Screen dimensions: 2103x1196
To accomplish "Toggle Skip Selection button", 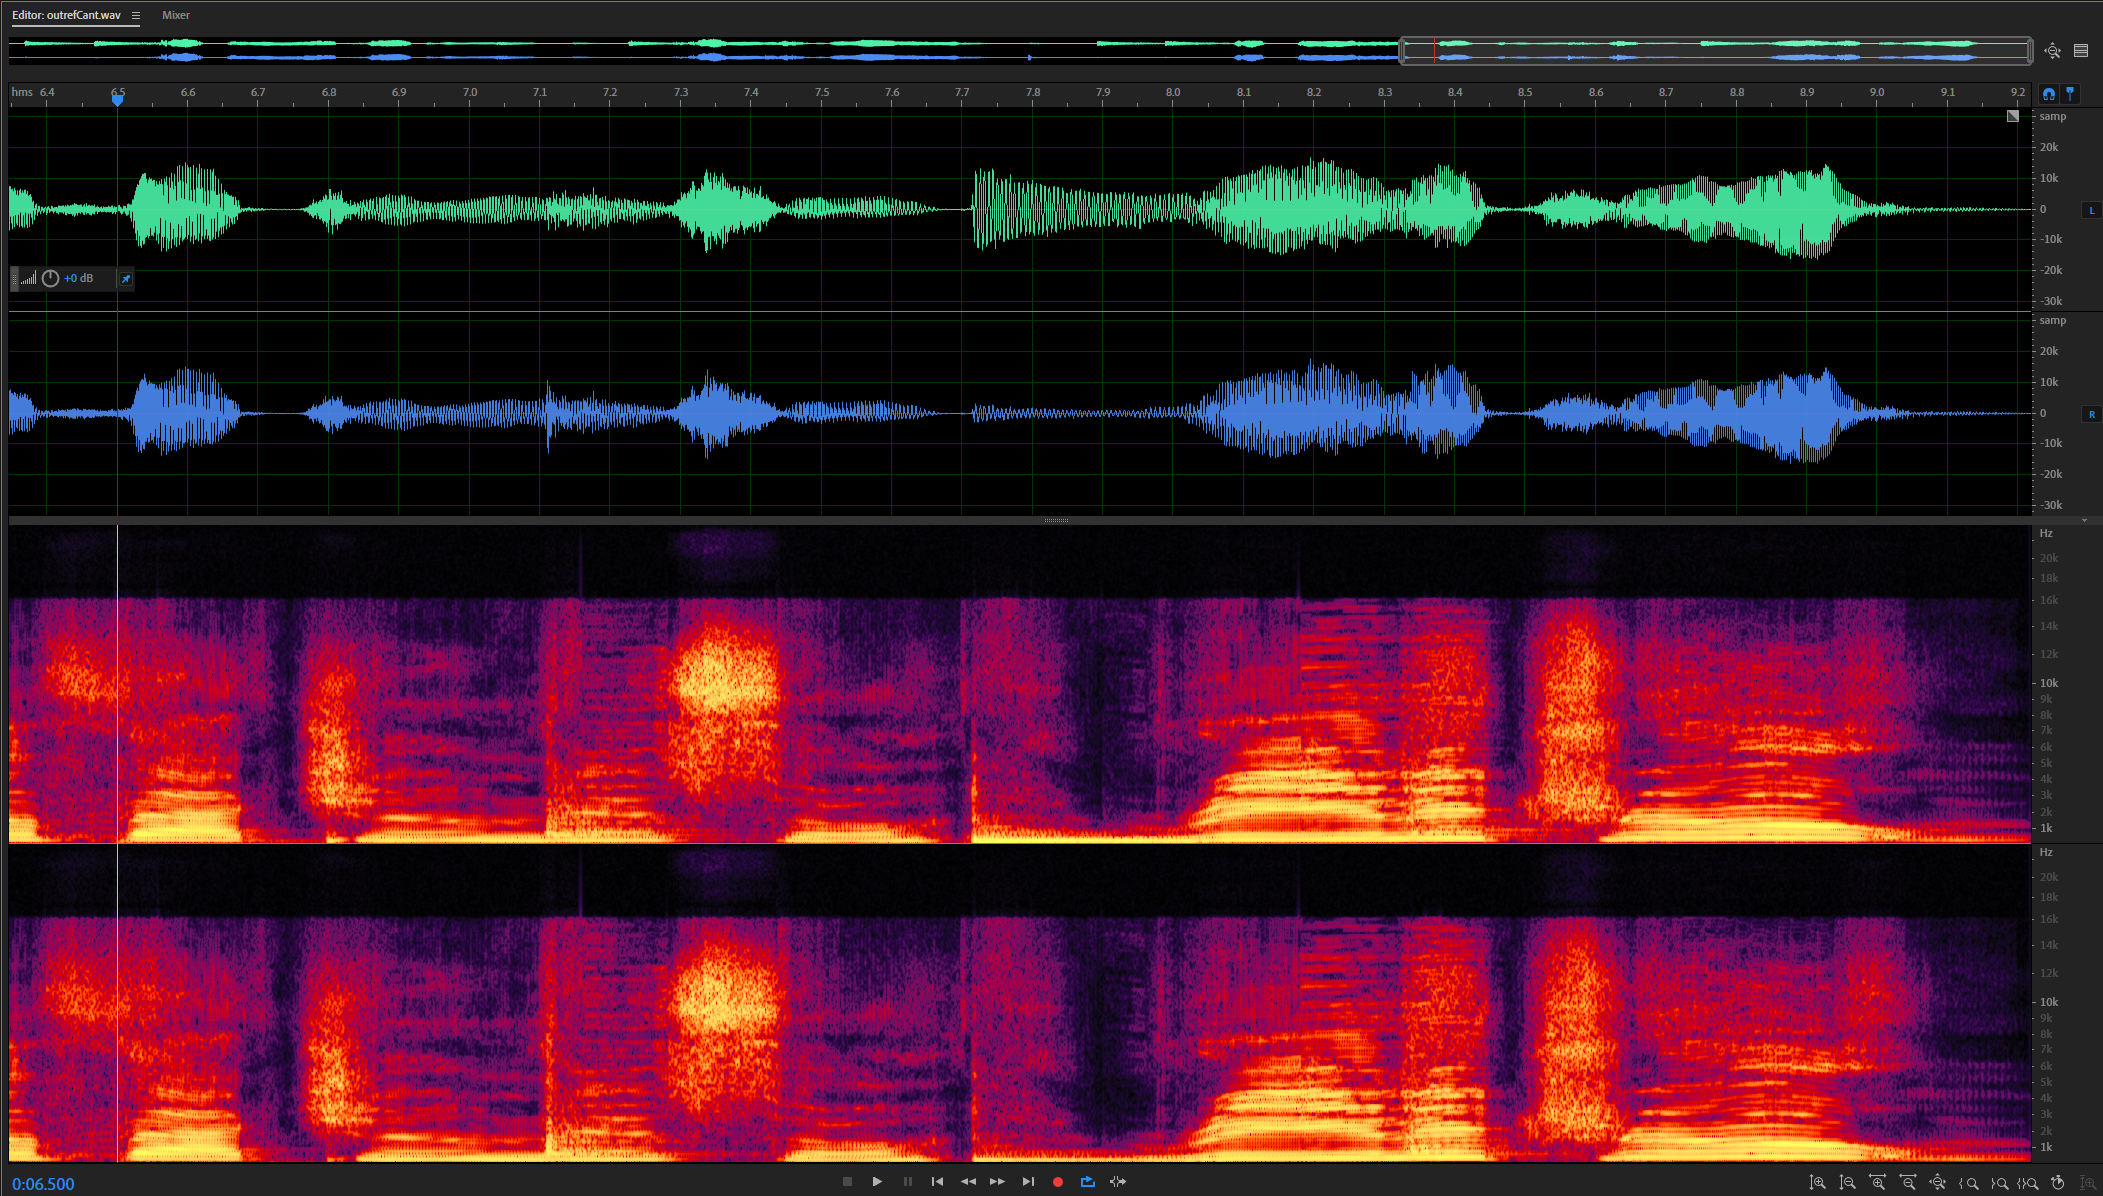I will coord(1118,1182).
